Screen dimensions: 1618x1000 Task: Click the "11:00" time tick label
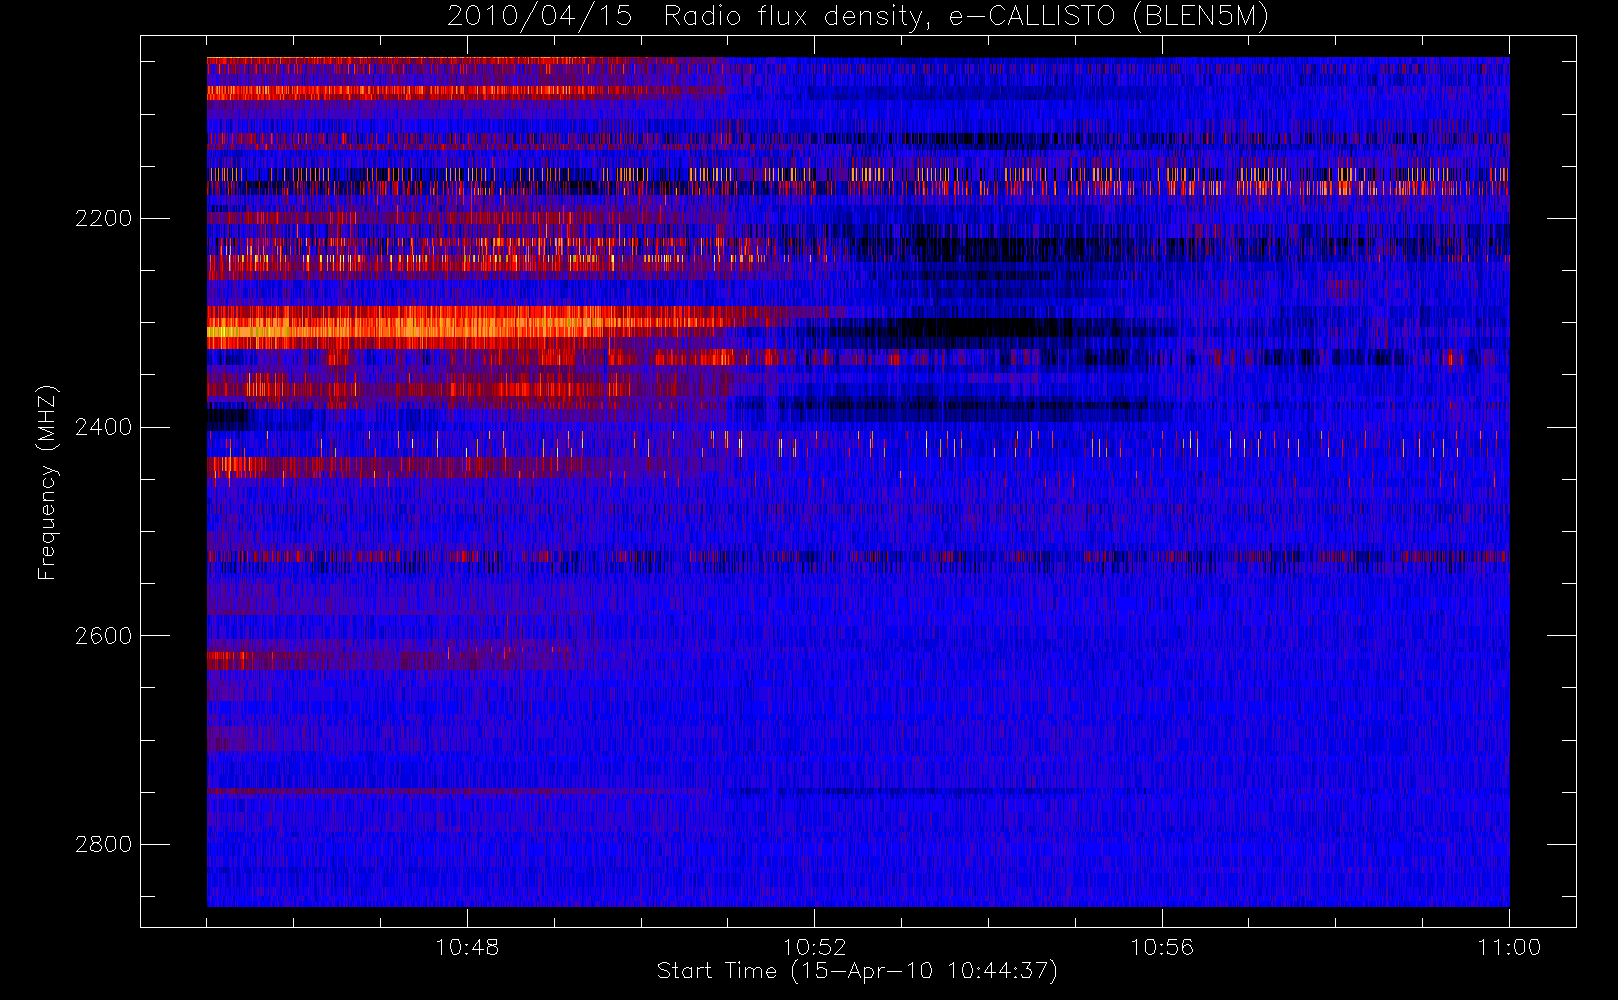tap(1509, 946)
